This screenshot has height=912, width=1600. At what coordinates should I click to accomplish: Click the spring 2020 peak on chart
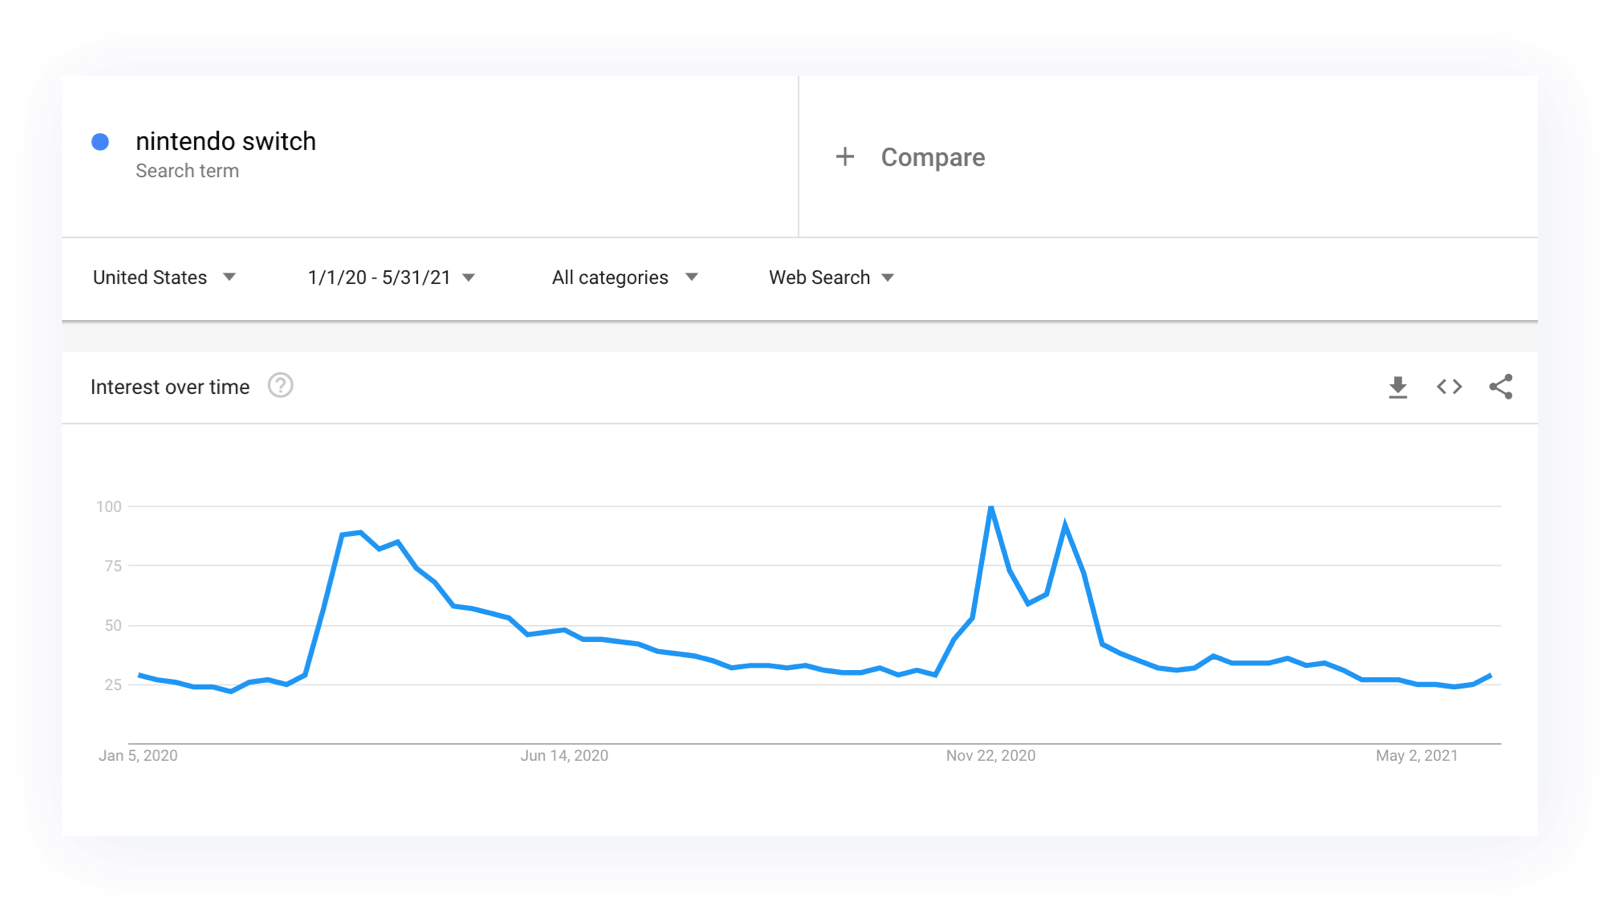pyautogui.click(x=360, y=533)
